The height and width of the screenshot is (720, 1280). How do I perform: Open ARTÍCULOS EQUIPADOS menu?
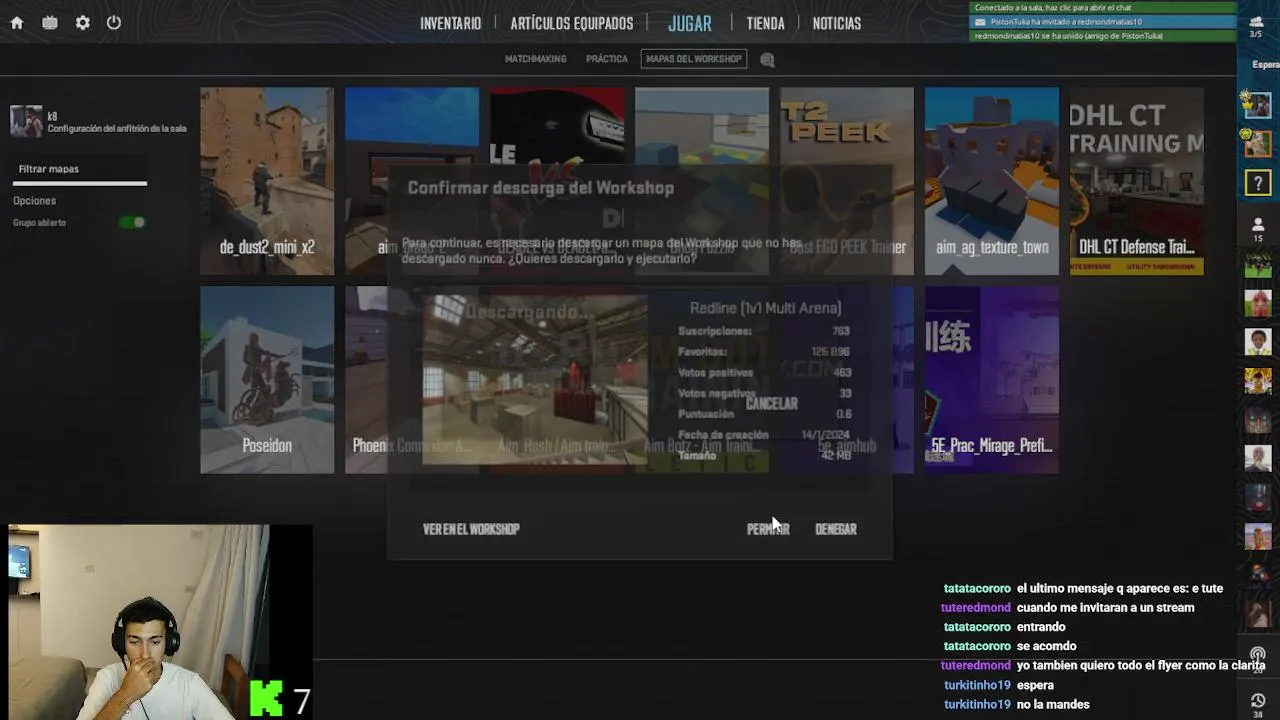(x=572, y=23)
